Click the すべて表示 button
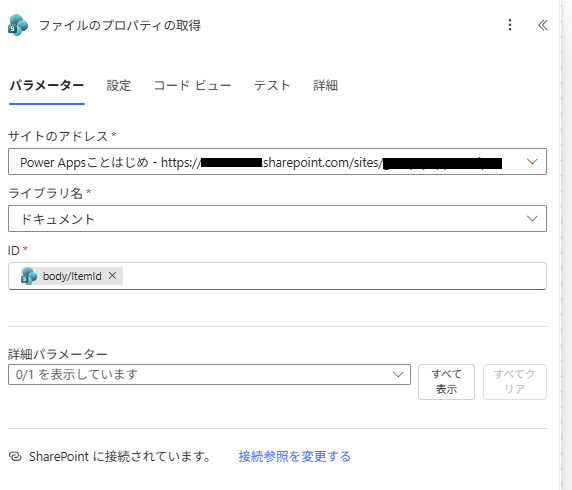The width and height of the screenshot is (572, 490). pos(446,382)
